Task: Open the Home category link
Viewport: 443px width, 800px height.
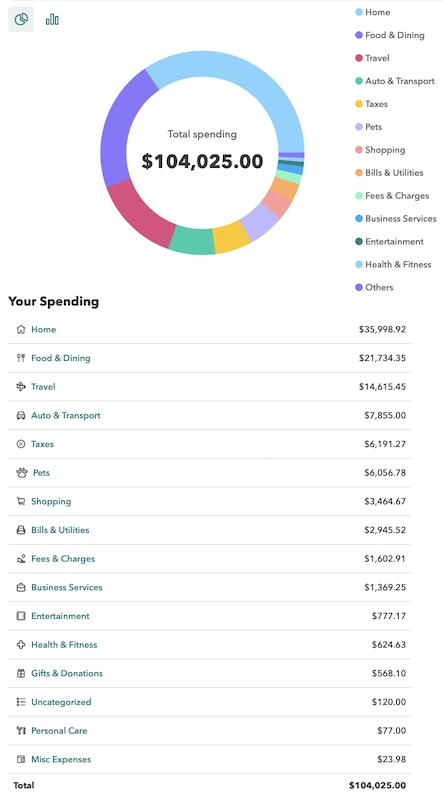Action: pyautogui.click(x=43, y=330)
